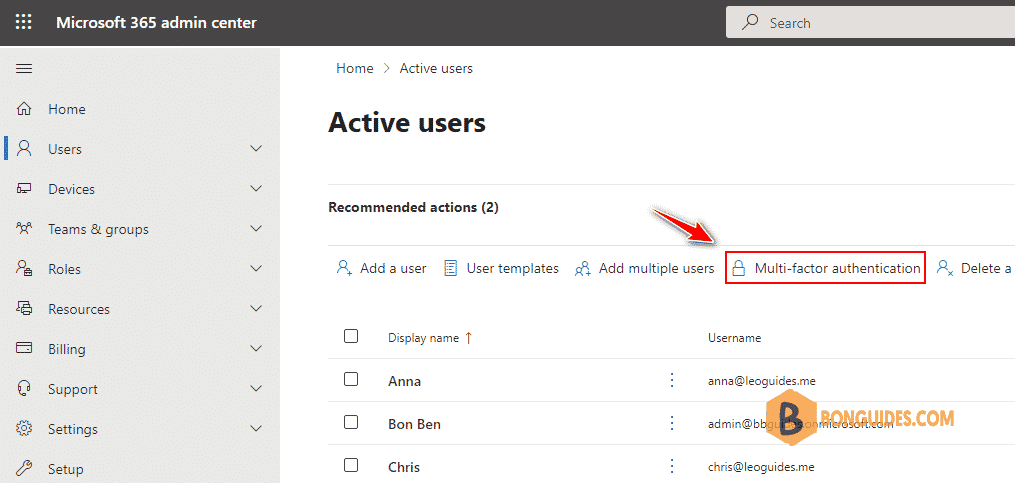Viewport: 1015px width, 483px height.
Task: Open the app launcher waffle icon
Action: [23, 23]
